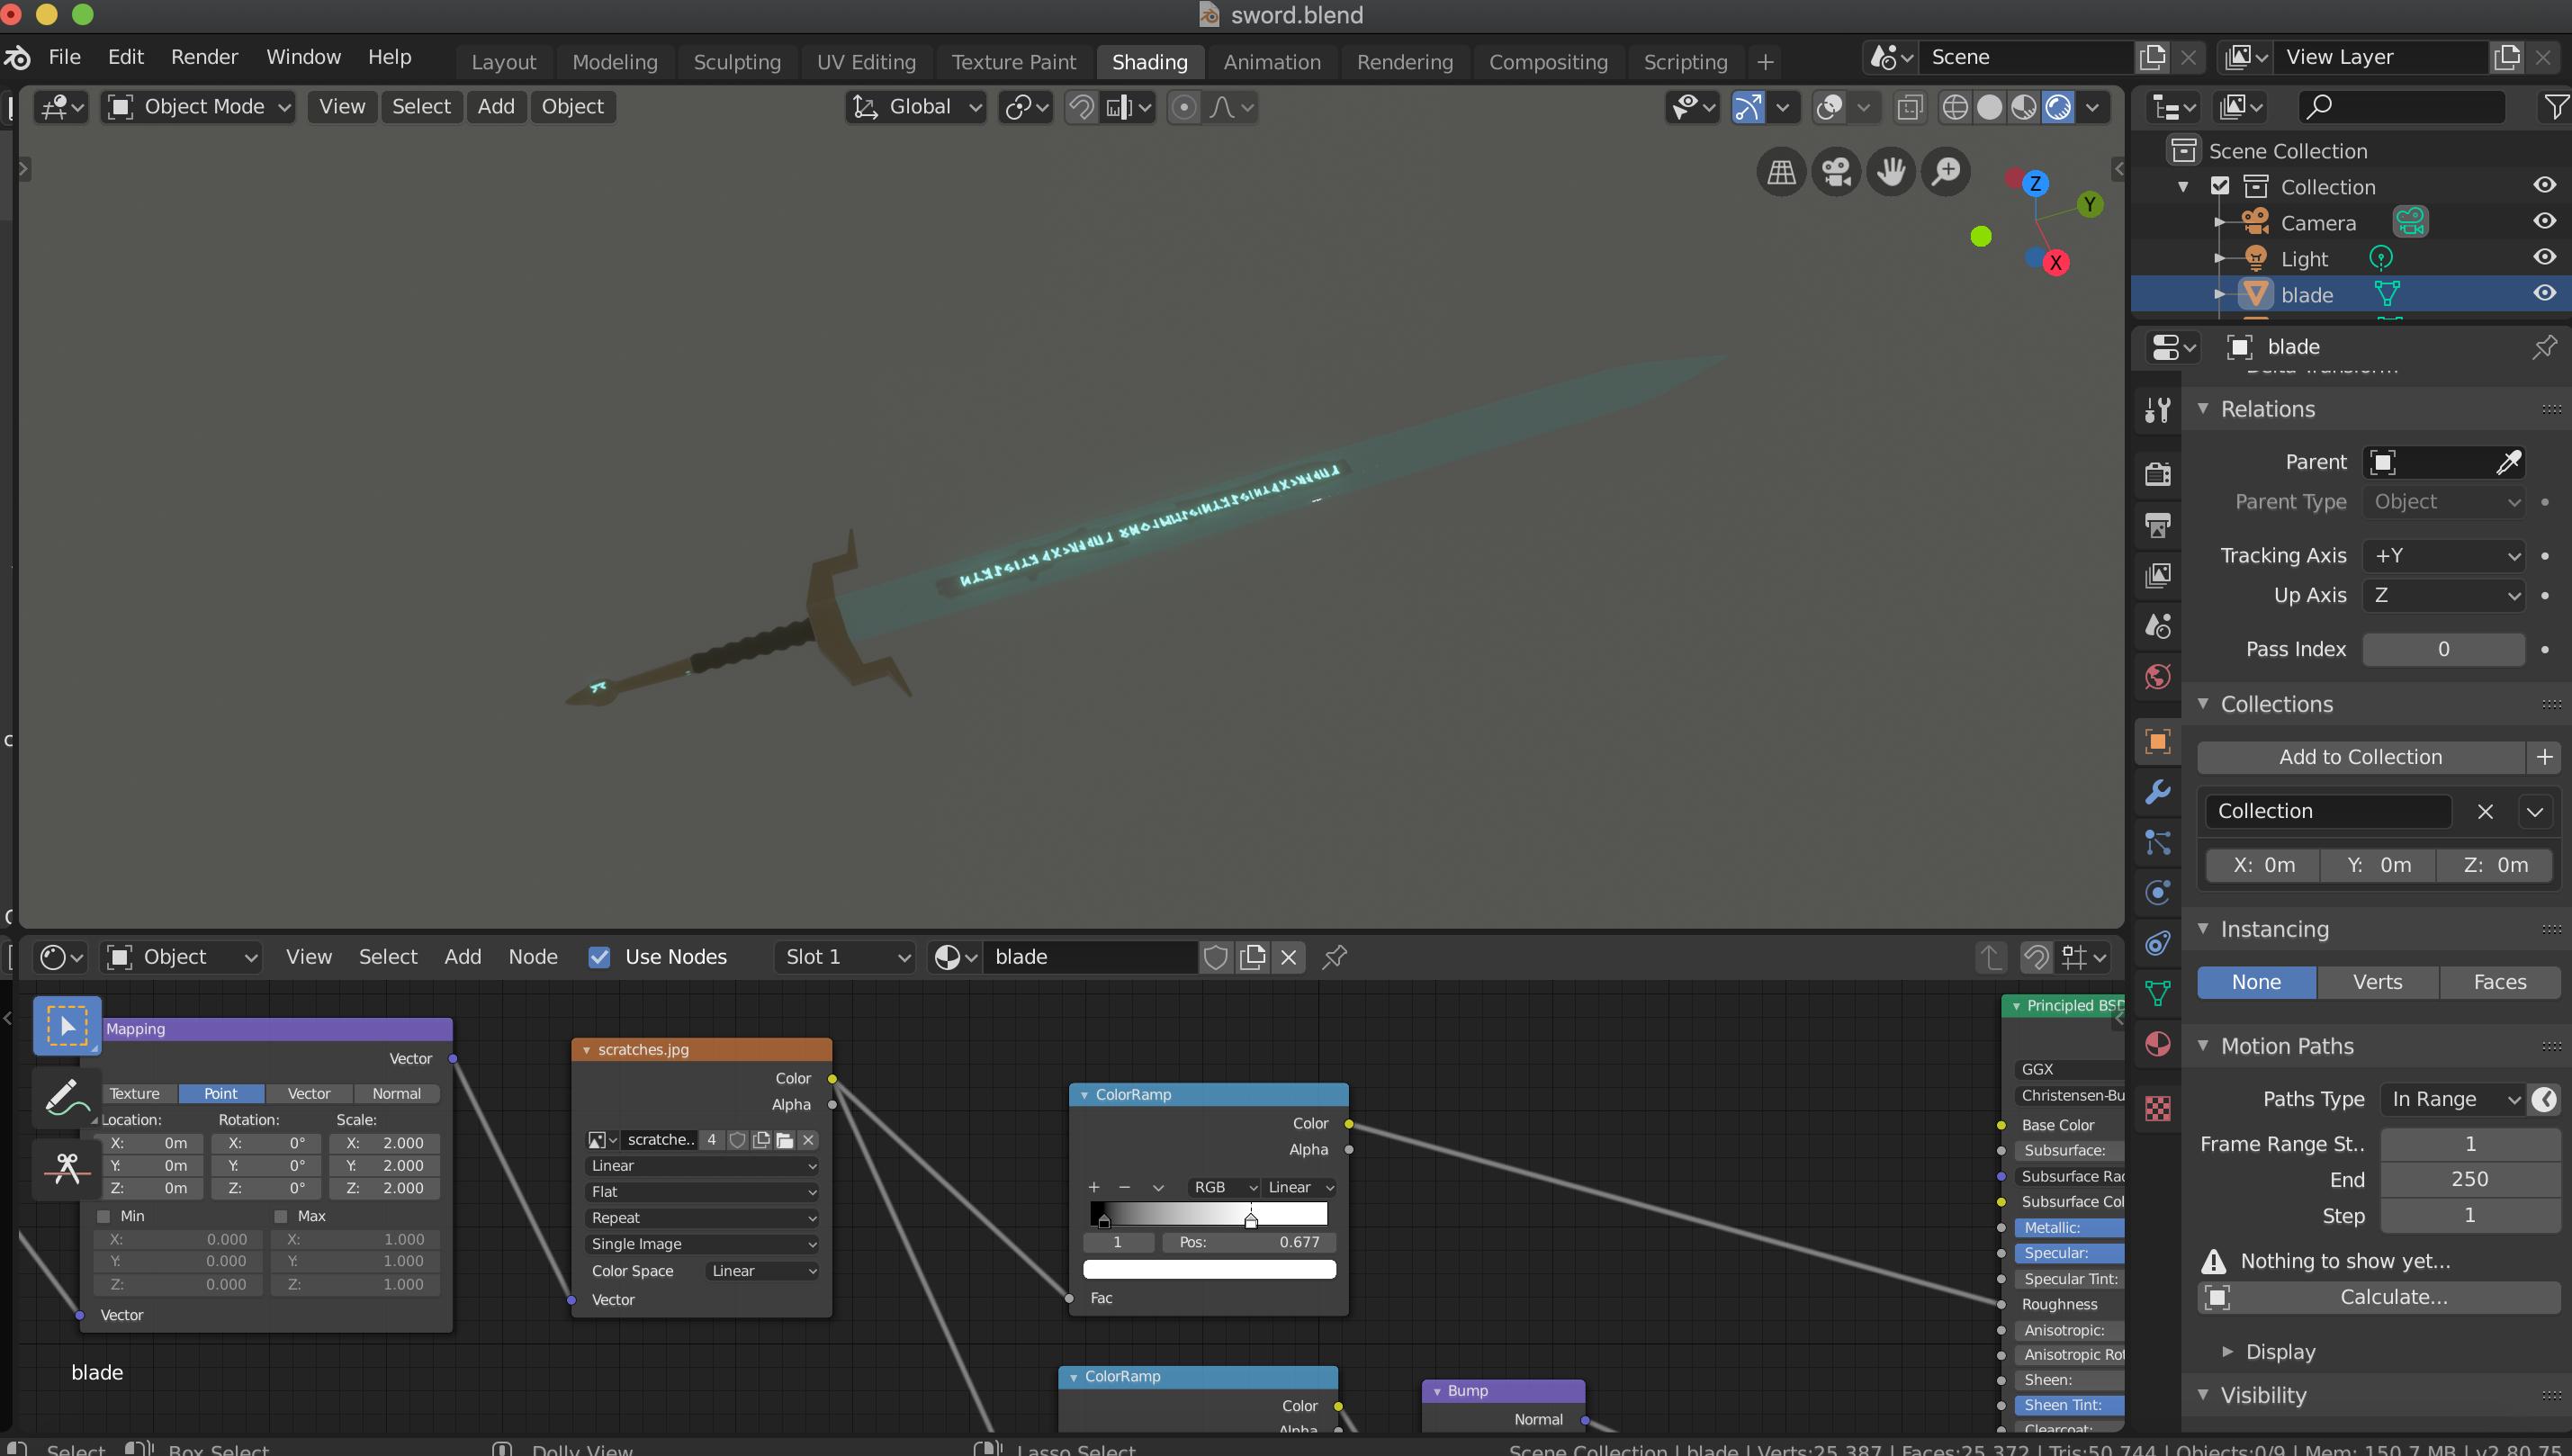Enable Max checkbox in Mapping node

(281, 1216)
